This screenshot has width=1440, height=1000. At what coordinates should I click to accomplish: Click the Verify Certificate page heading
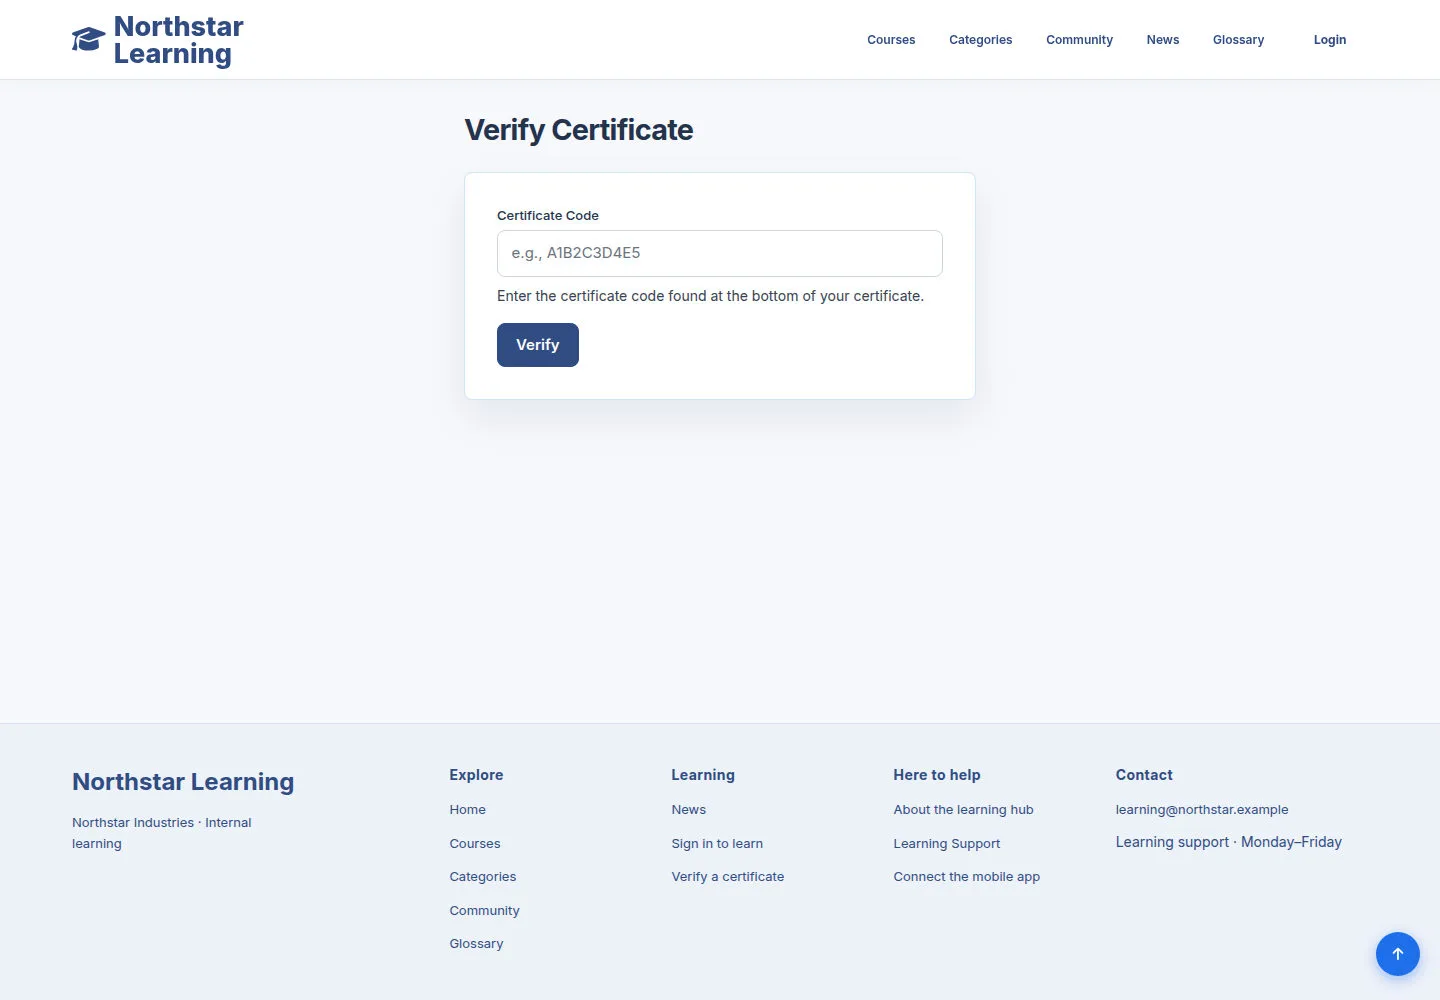tap(579, 130)
